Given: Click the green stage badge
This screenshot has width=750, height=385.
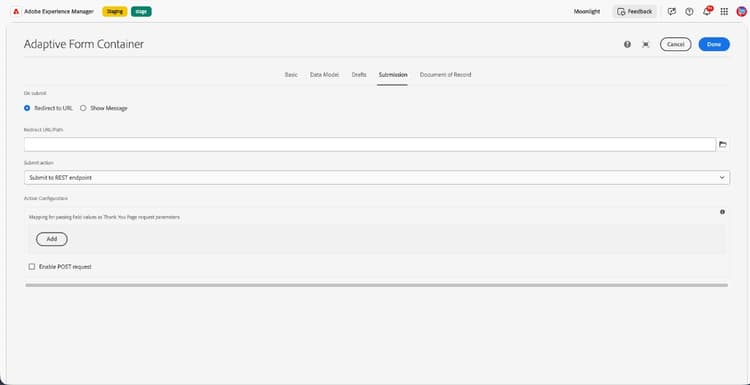Looking at the screenshot, I should point(141,11).
